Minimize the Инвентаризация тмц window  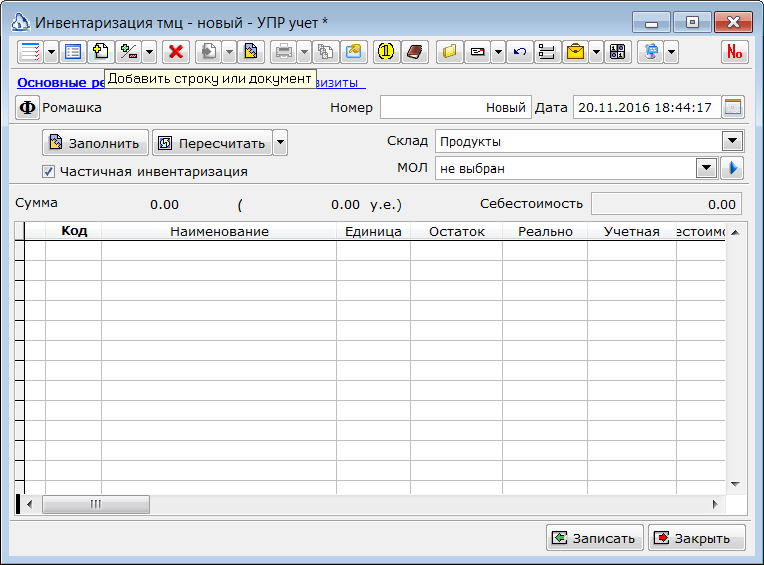(651, 22)
